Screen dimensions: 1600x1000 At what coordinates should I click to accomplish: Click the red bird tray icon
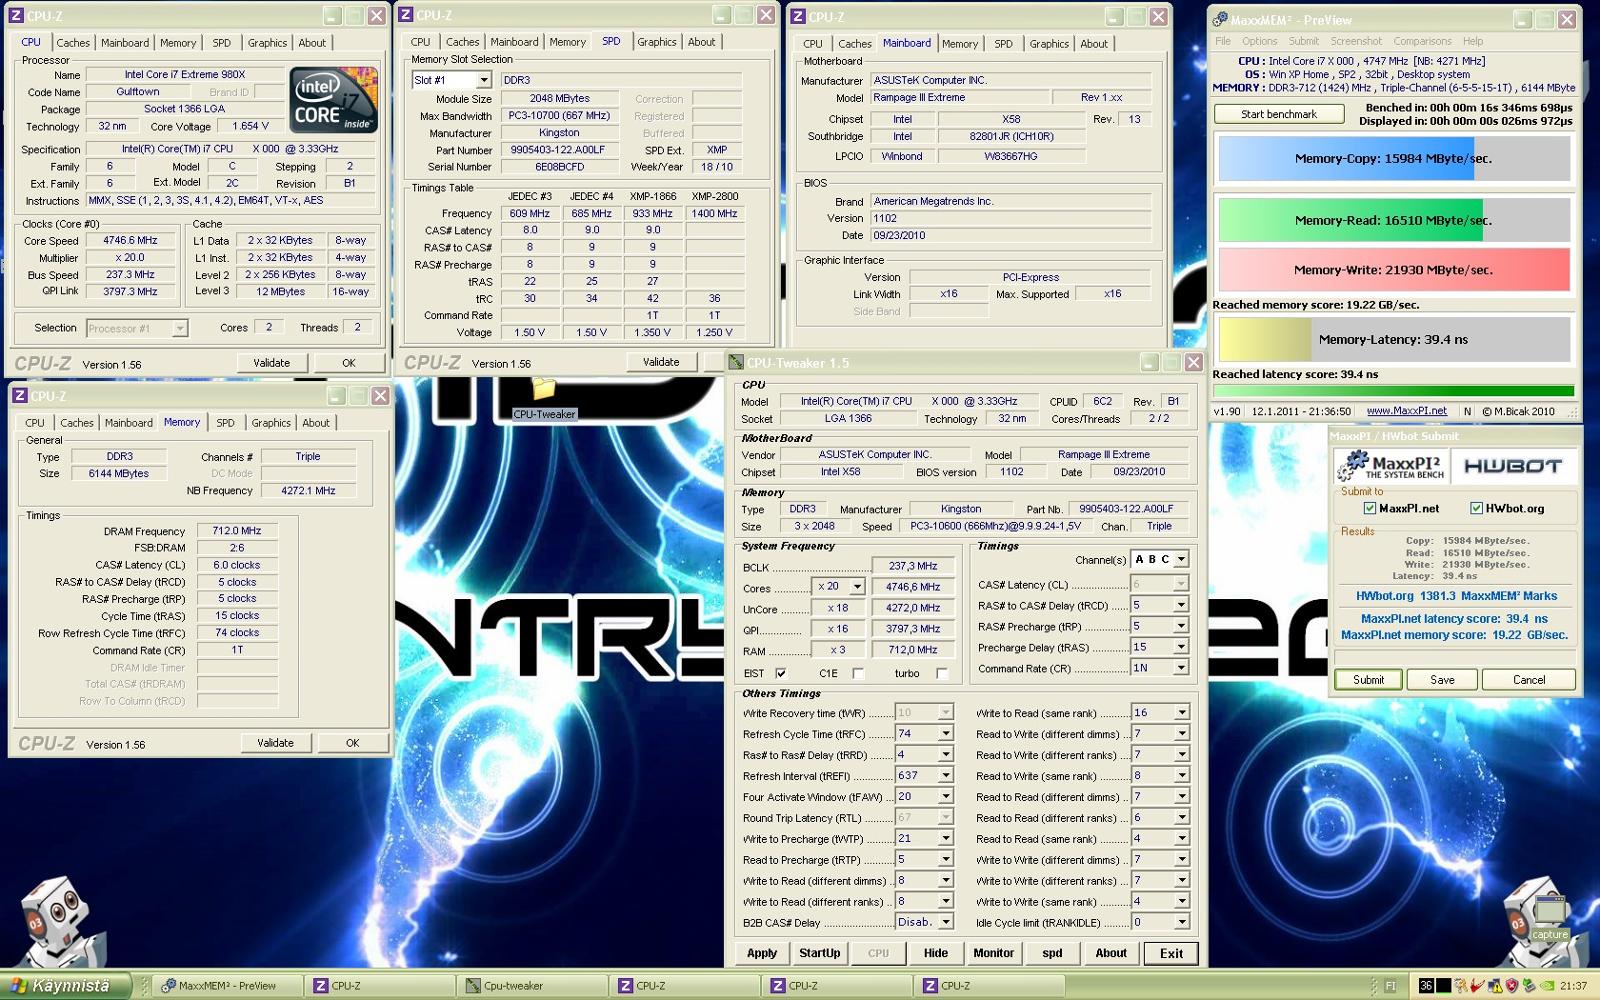(x=1476, y=985)
